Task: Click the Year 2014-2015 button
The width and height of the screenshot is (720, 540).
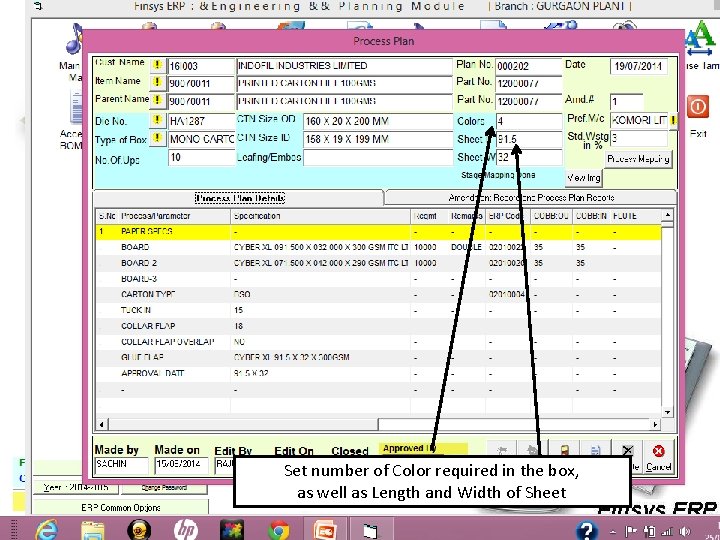Action: (76, 488)
